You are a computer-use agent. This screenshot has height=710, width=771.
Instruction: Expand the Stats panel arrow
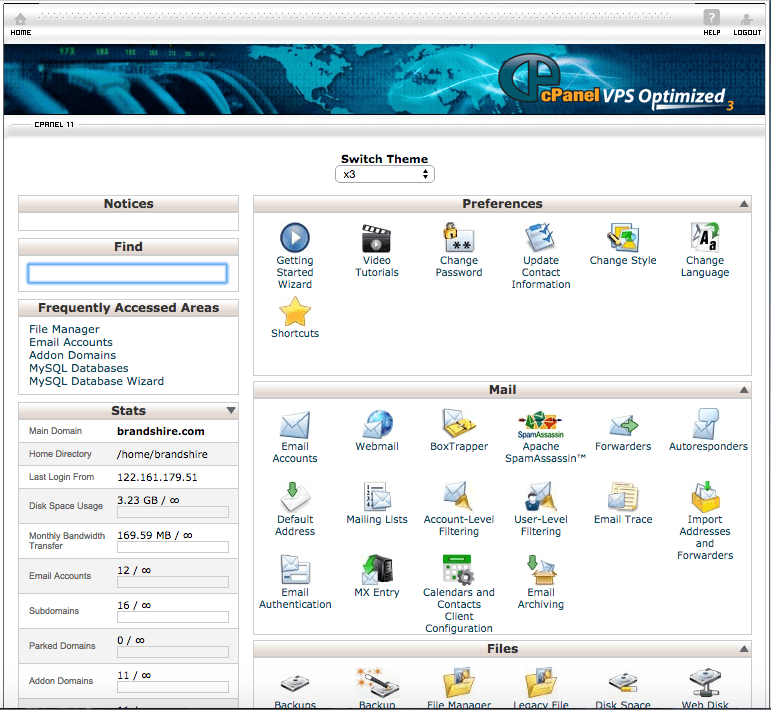click(231, 410)
